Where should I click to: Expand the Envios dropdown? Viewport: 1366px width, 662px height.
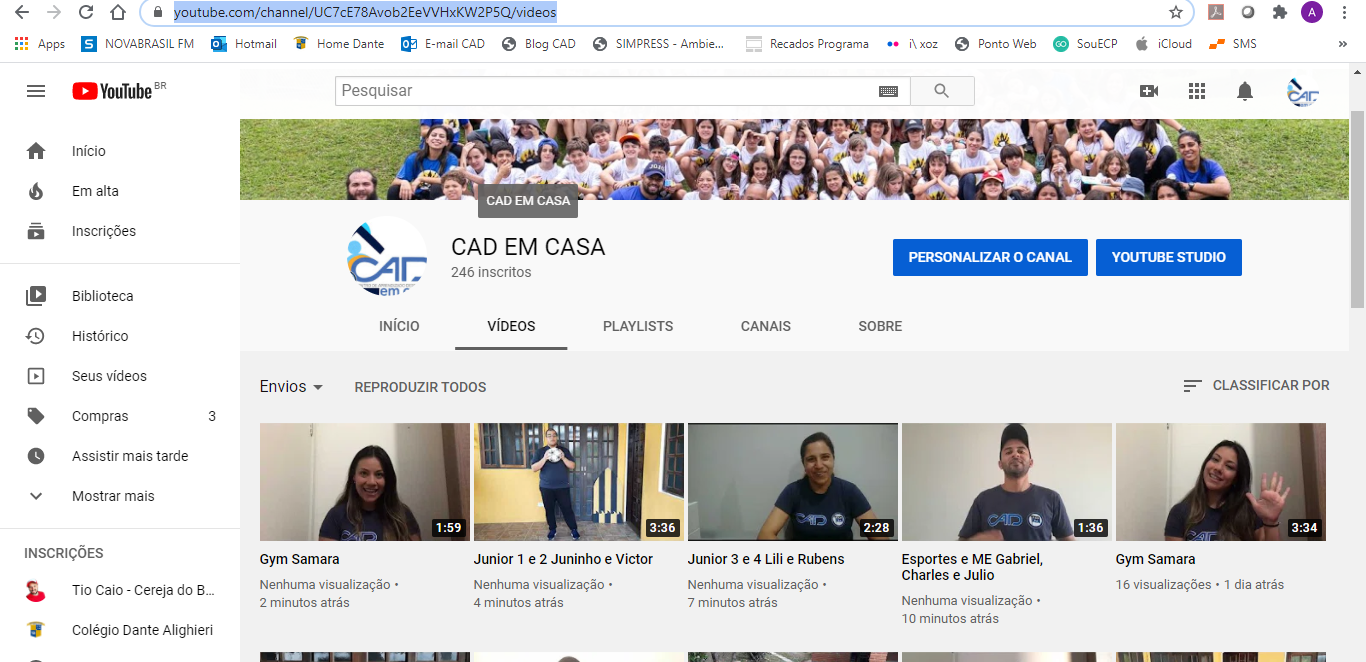[x=291, y=387]
